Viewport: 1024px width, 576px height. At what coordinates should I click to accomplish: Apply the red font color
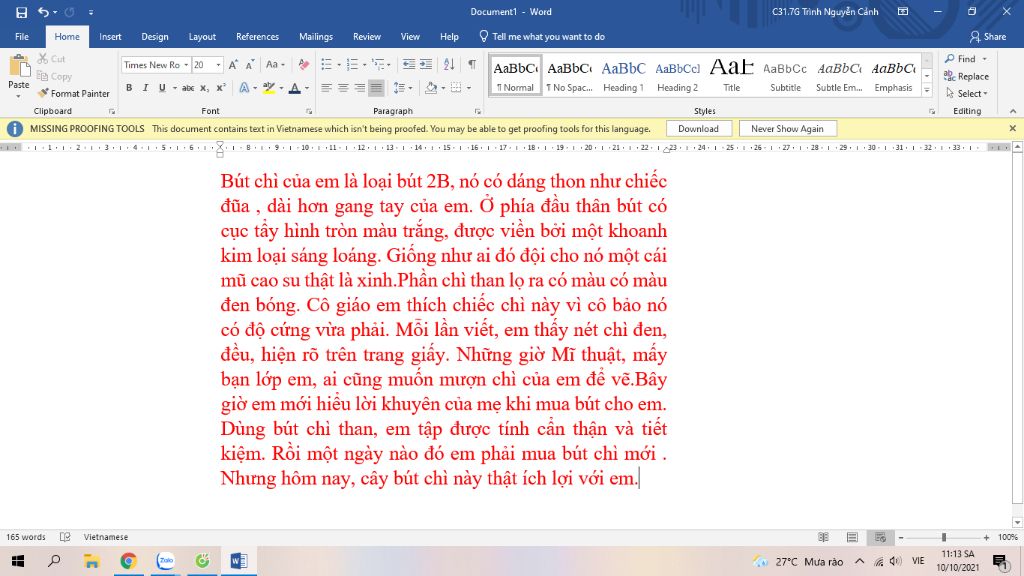click(295, 88)
